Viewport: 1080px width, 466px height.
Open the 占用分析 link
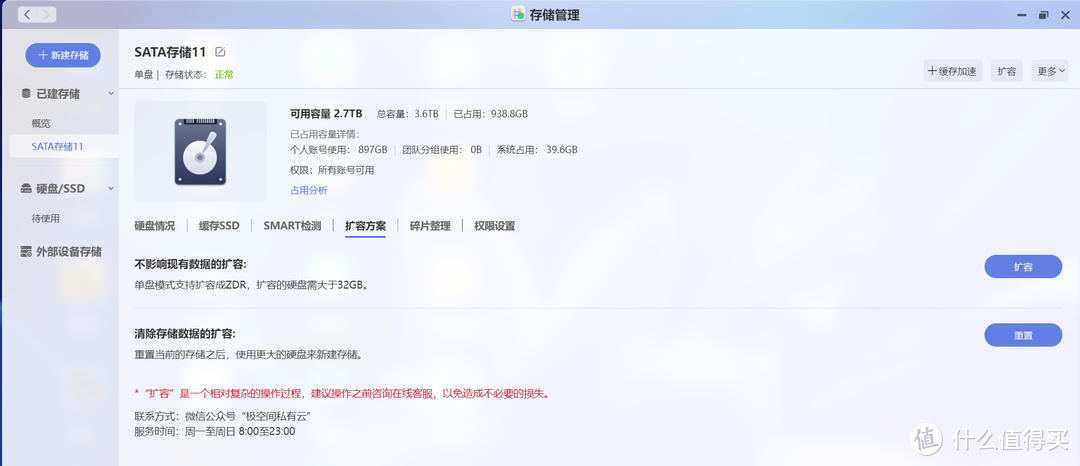point(309,191)
